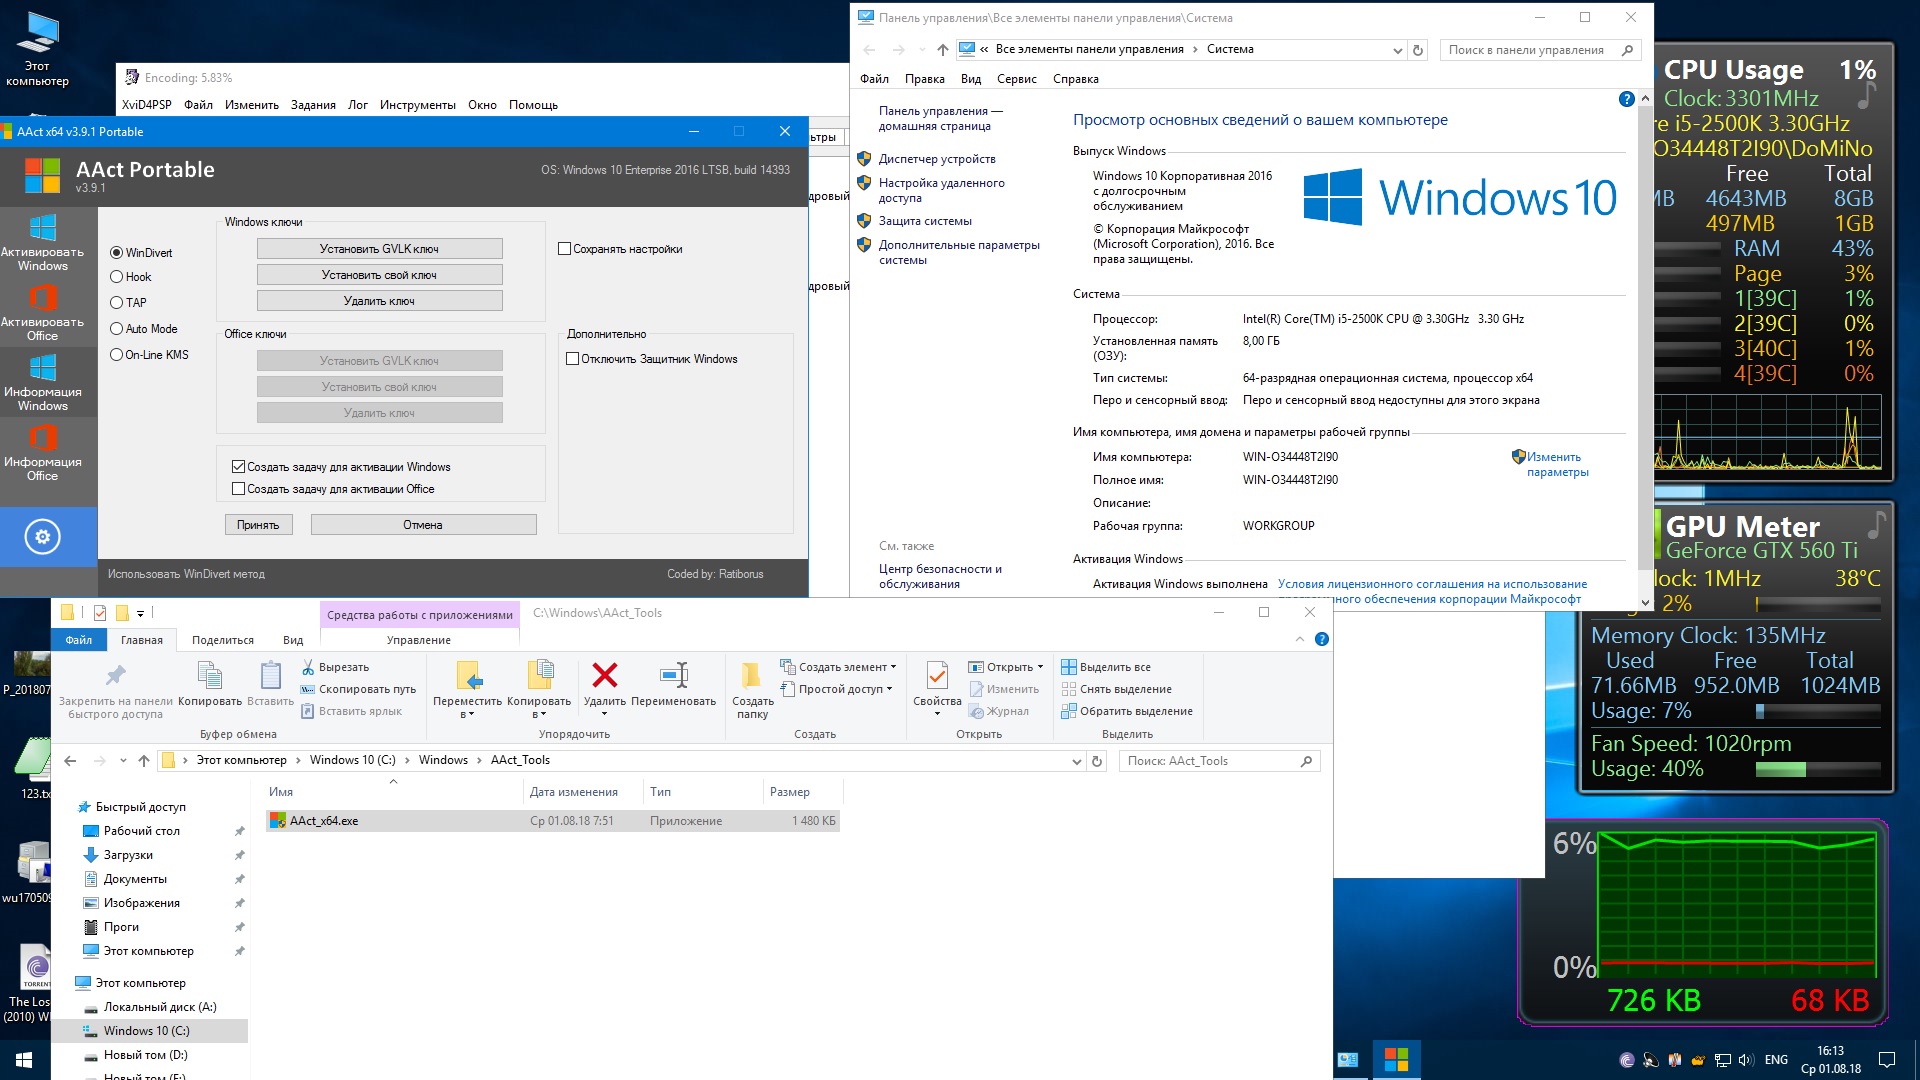The width and height of the screenshot is (1920, 1080).
Task: Click the Control Panel search field
Action: pyautogui.click(x=1540, y=50)
